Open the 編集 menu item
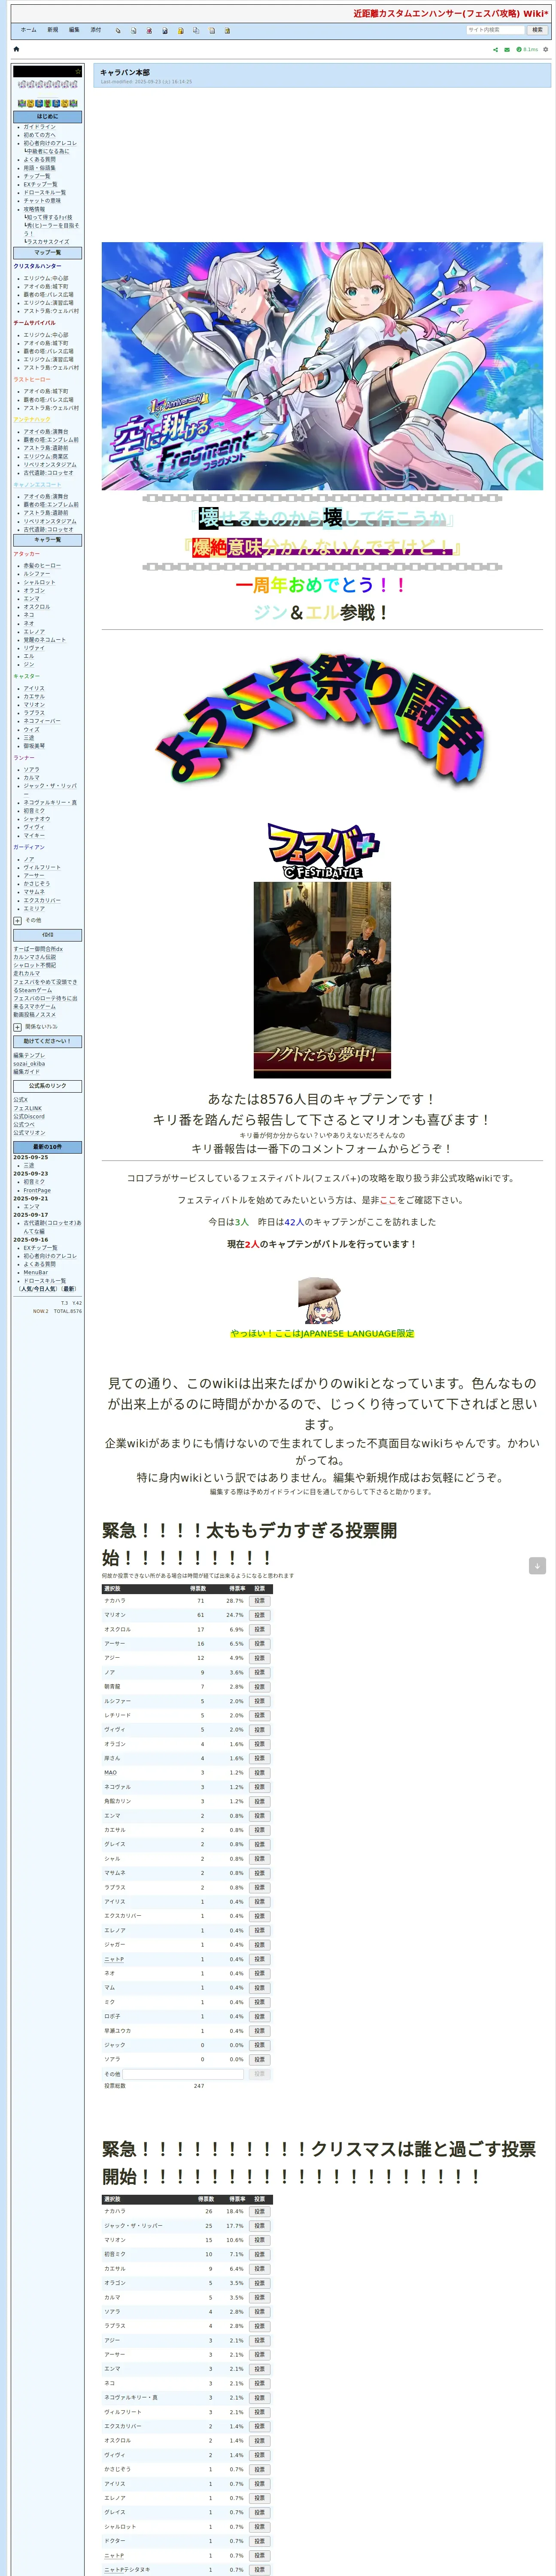The image size is (556, 2576). (74, 30)
